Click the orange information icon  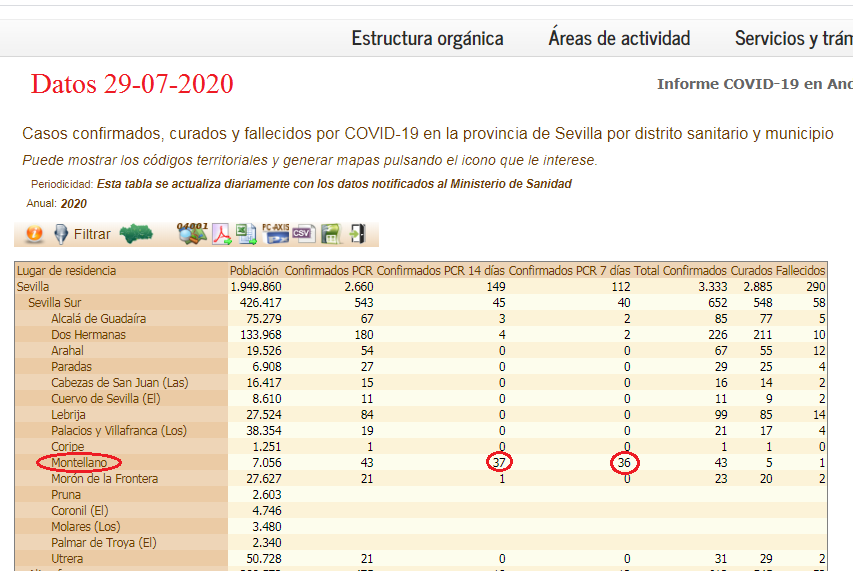pyautogui.click(x=34, y=234)
